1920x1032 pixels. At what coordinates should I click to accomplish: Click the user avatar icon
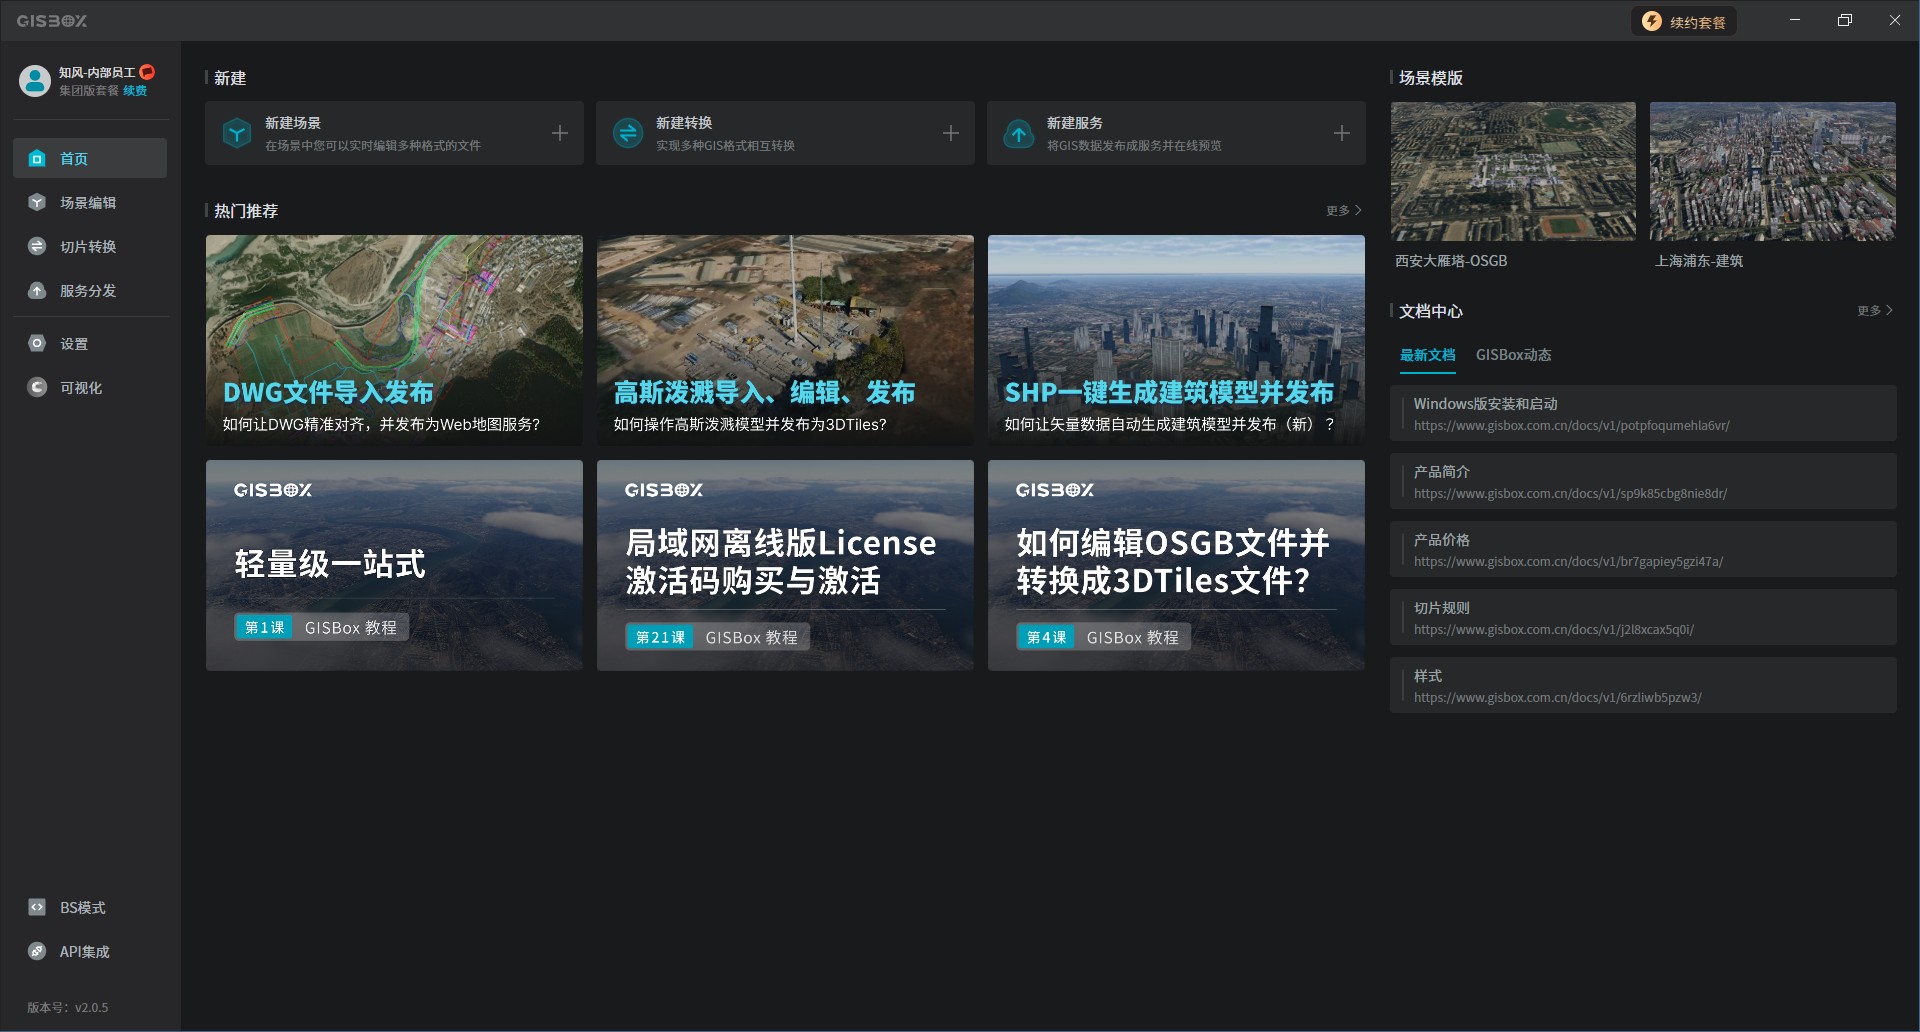pyautogui.click(x=35, y=81)
